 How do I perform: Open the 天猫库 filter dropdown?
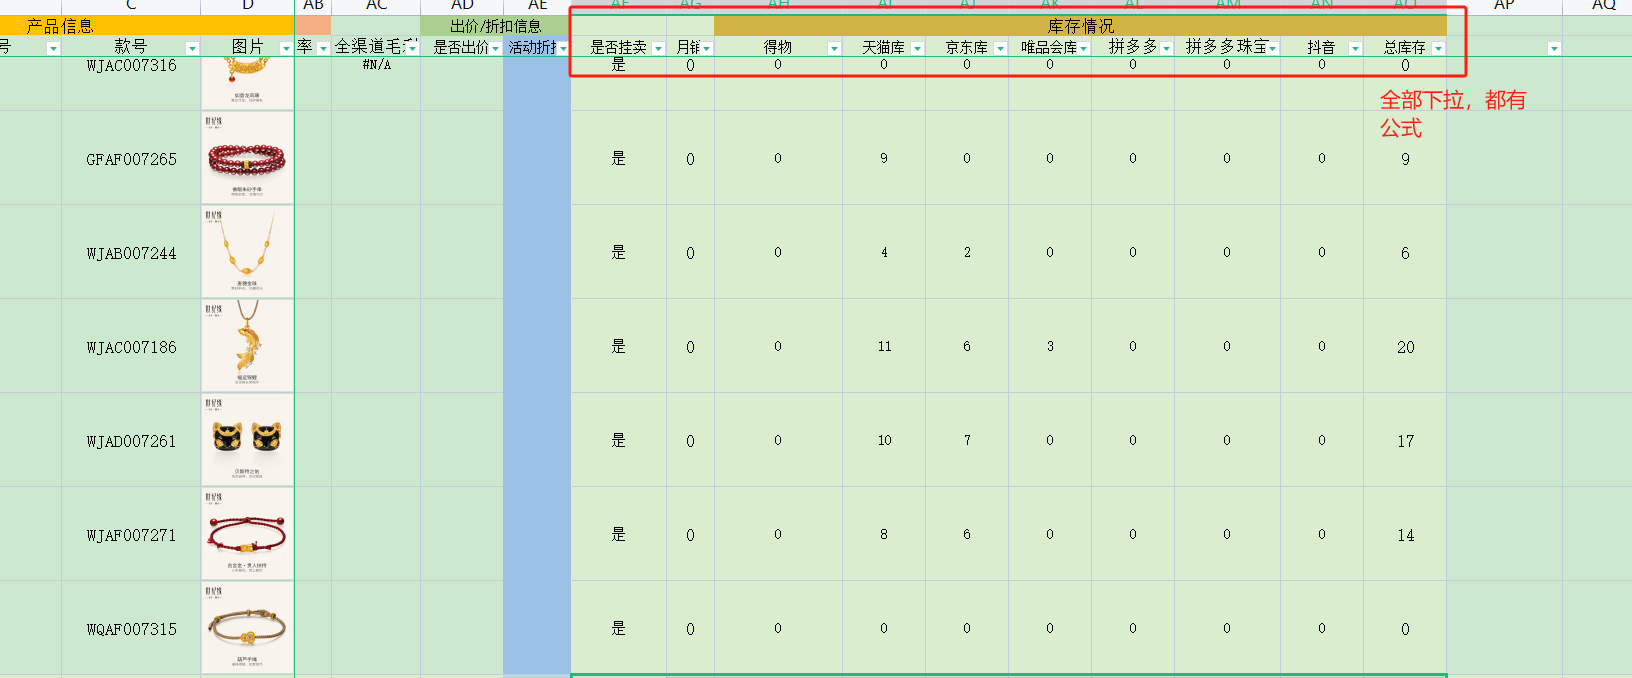[x=917, y=48]
